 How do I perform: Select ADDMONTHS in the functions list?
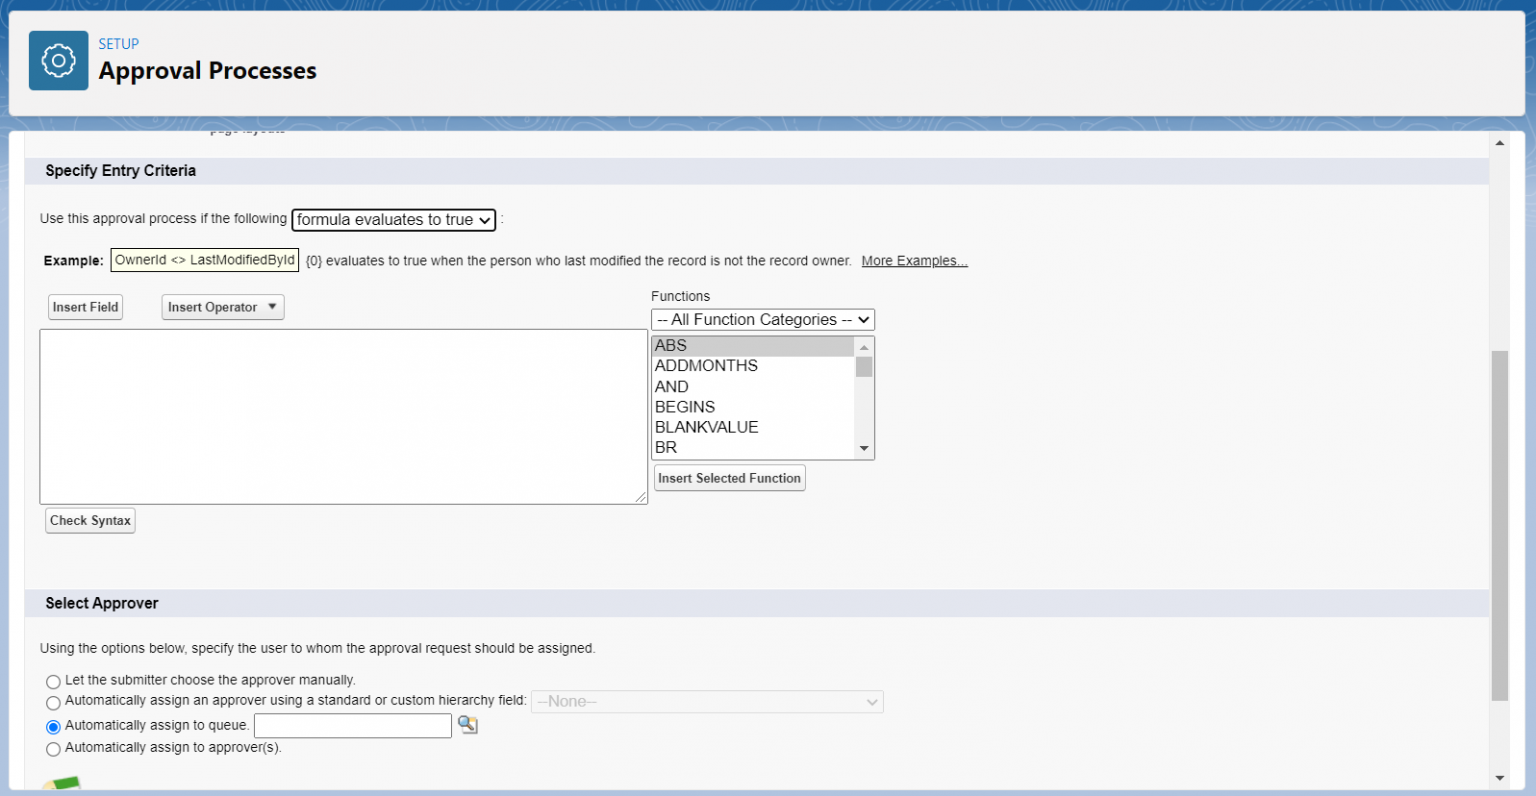706,366
